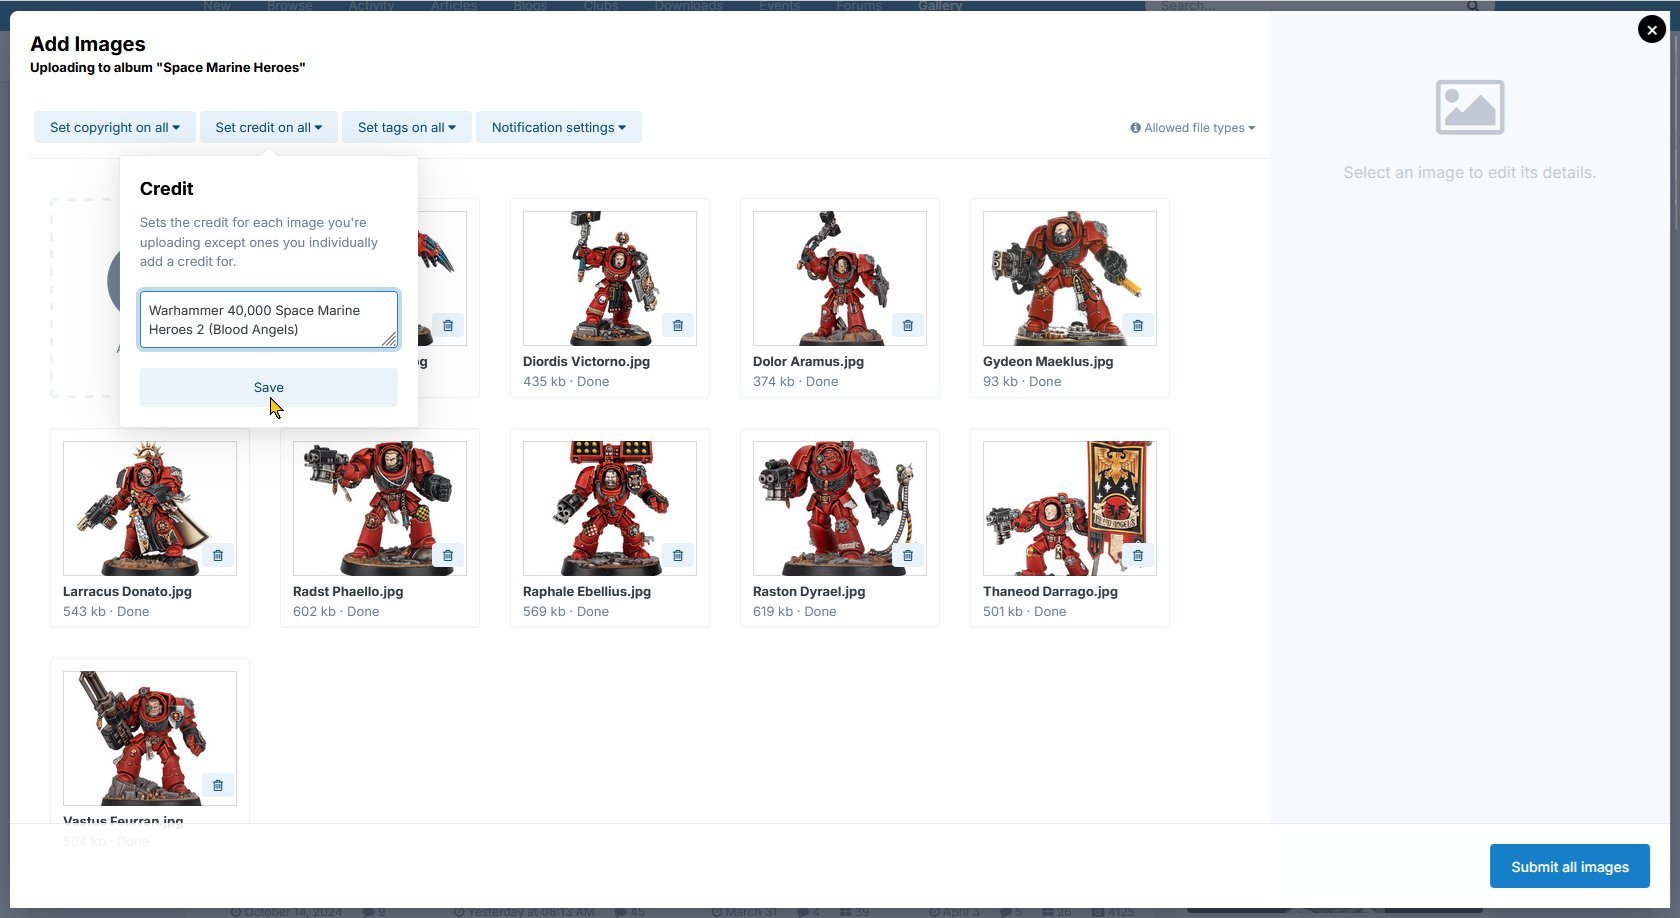The width and height of the screenshot is (1680, 918).
Task: Collapse the Set credit on all dropdown
Action: (268, 128)
